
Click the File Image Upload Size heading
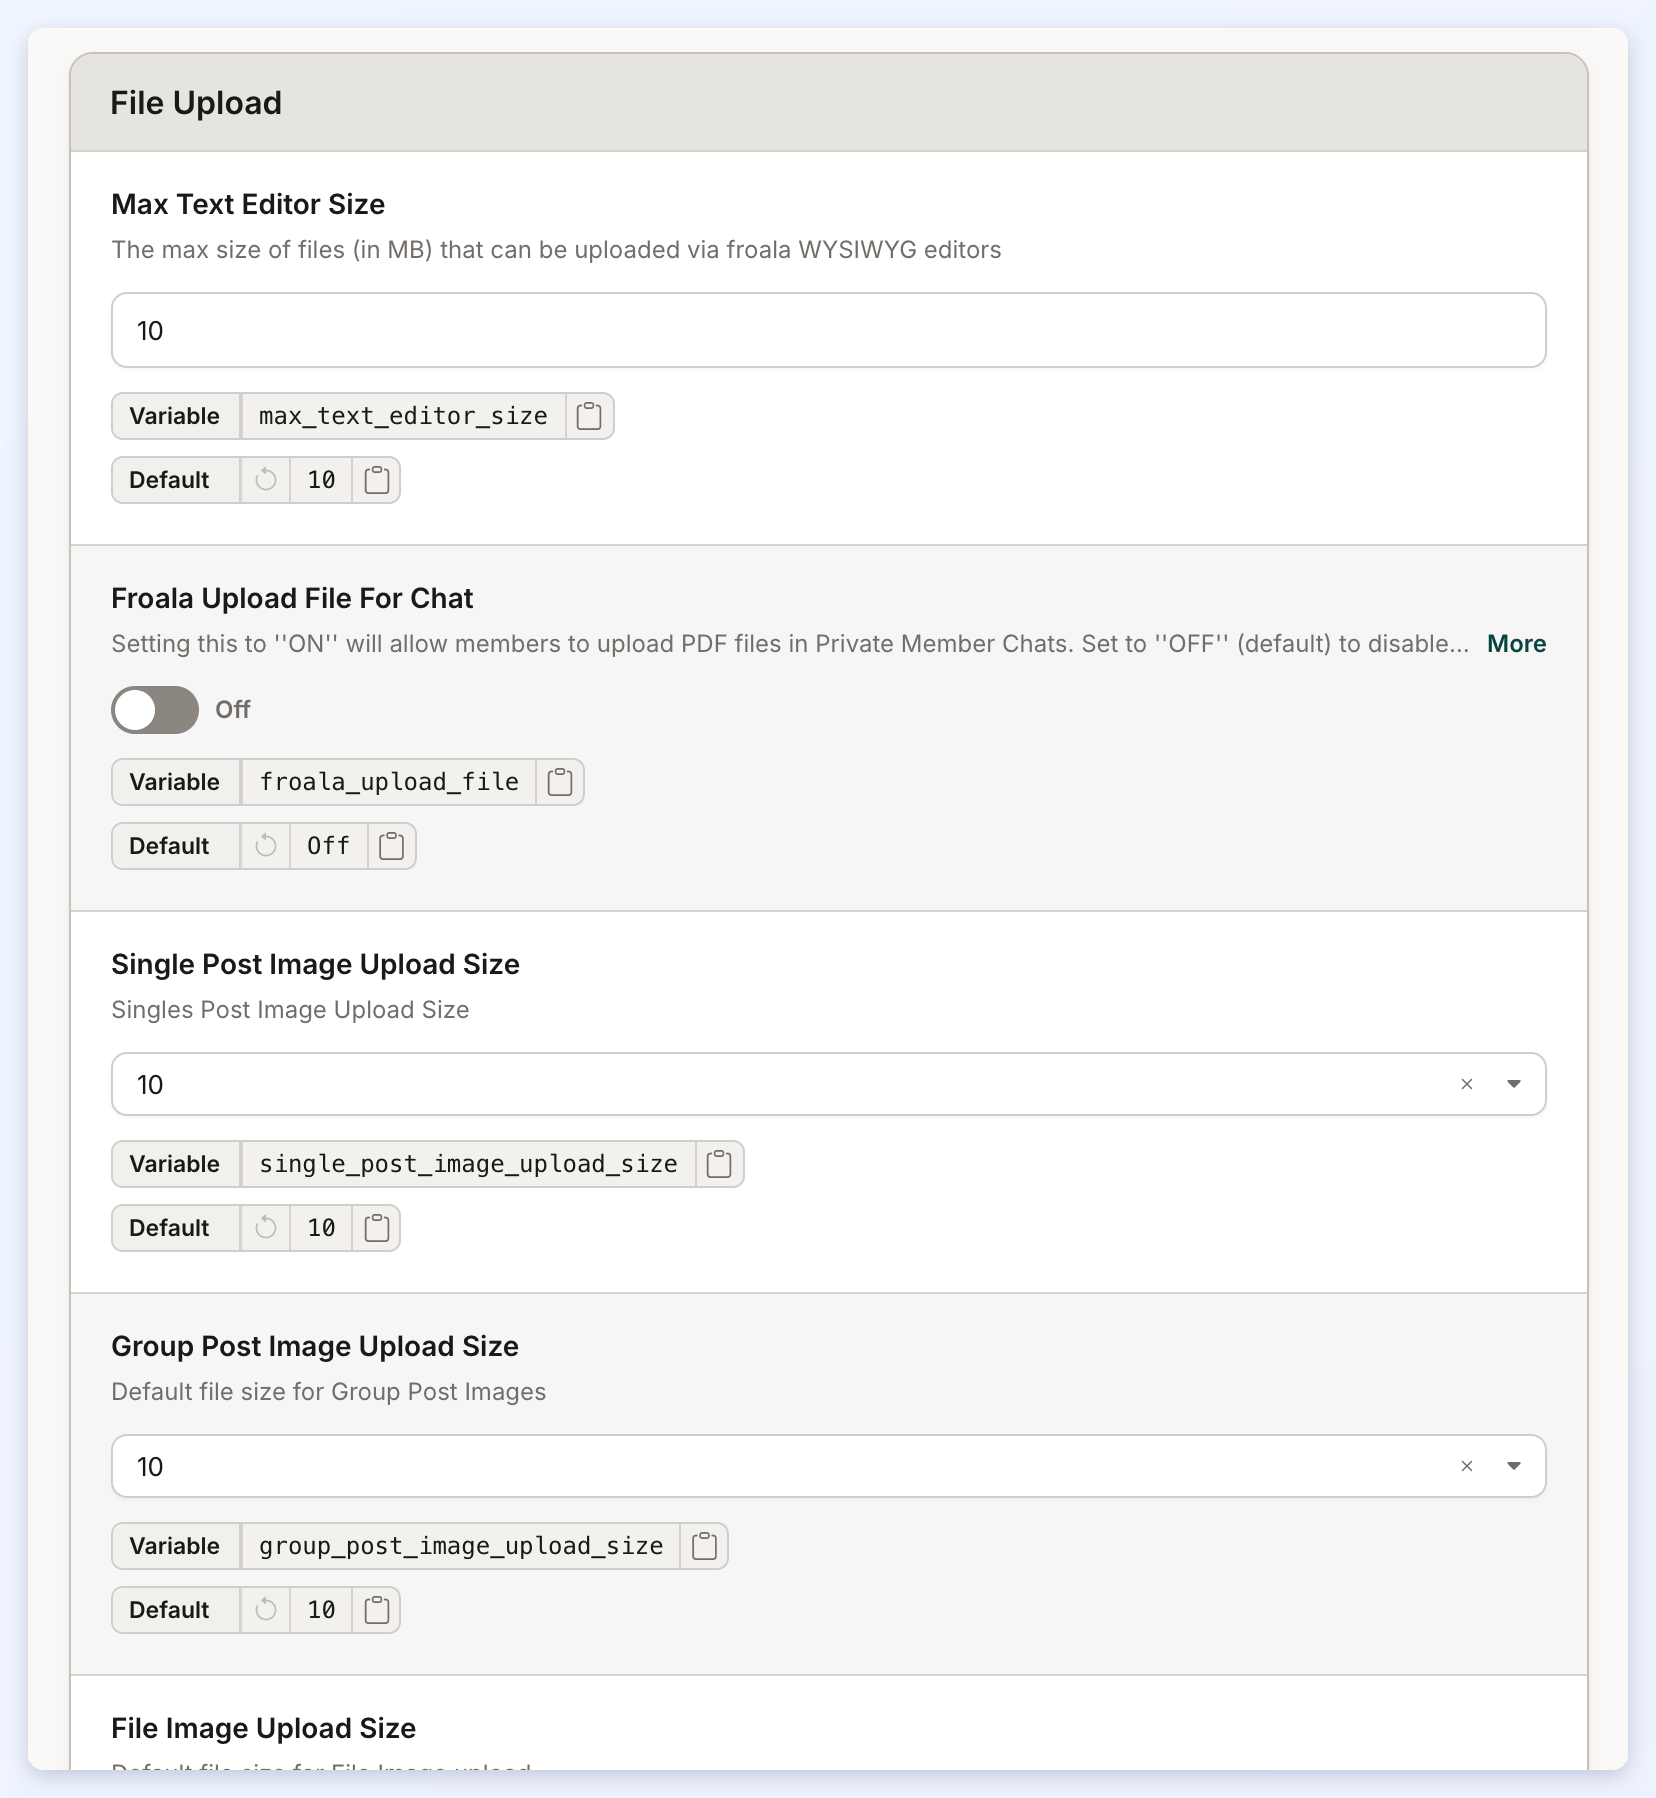263,1728
